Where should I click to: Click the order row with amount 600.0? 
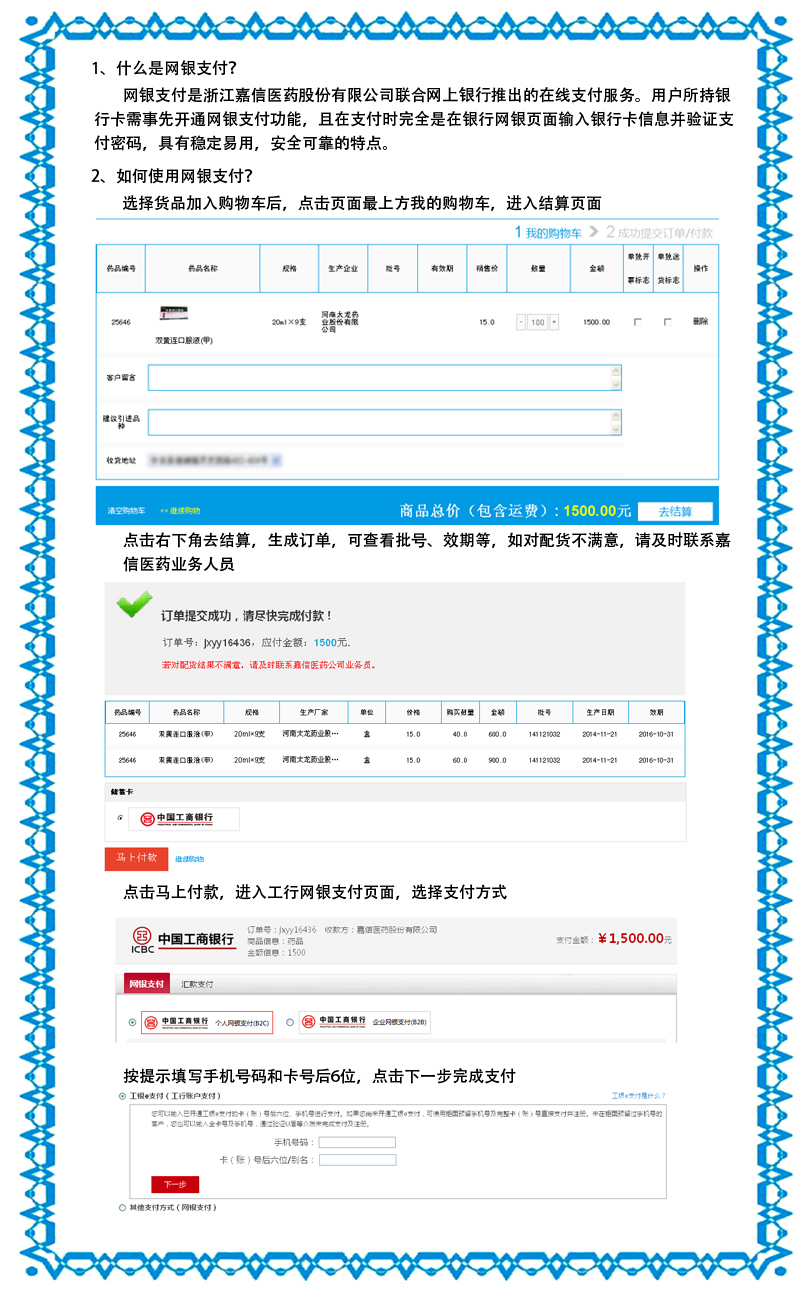pyautogui.click(x=395, y=735)
